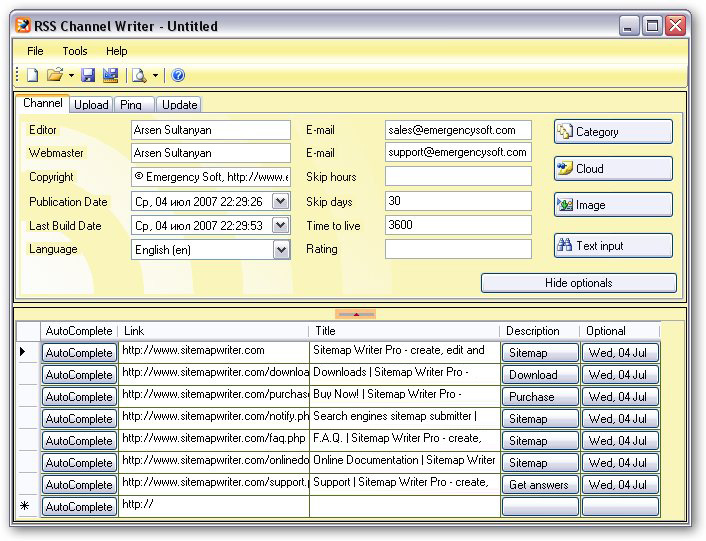Click AutoComplete in the new blank row

tap(79, 507)
